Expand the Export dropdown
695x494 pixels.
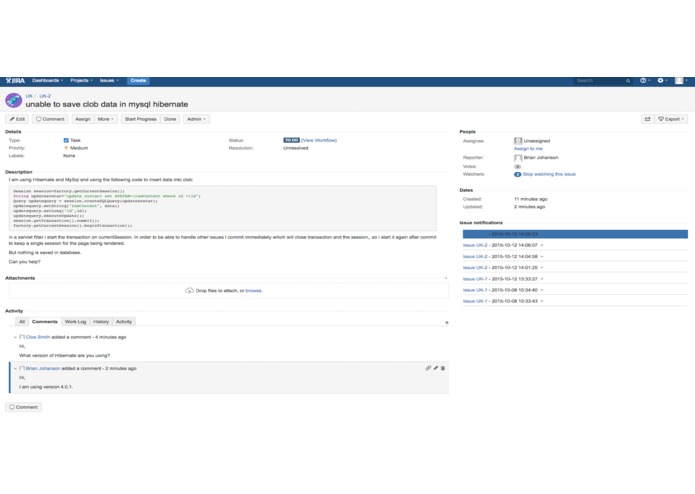click(x=672, y=119)
